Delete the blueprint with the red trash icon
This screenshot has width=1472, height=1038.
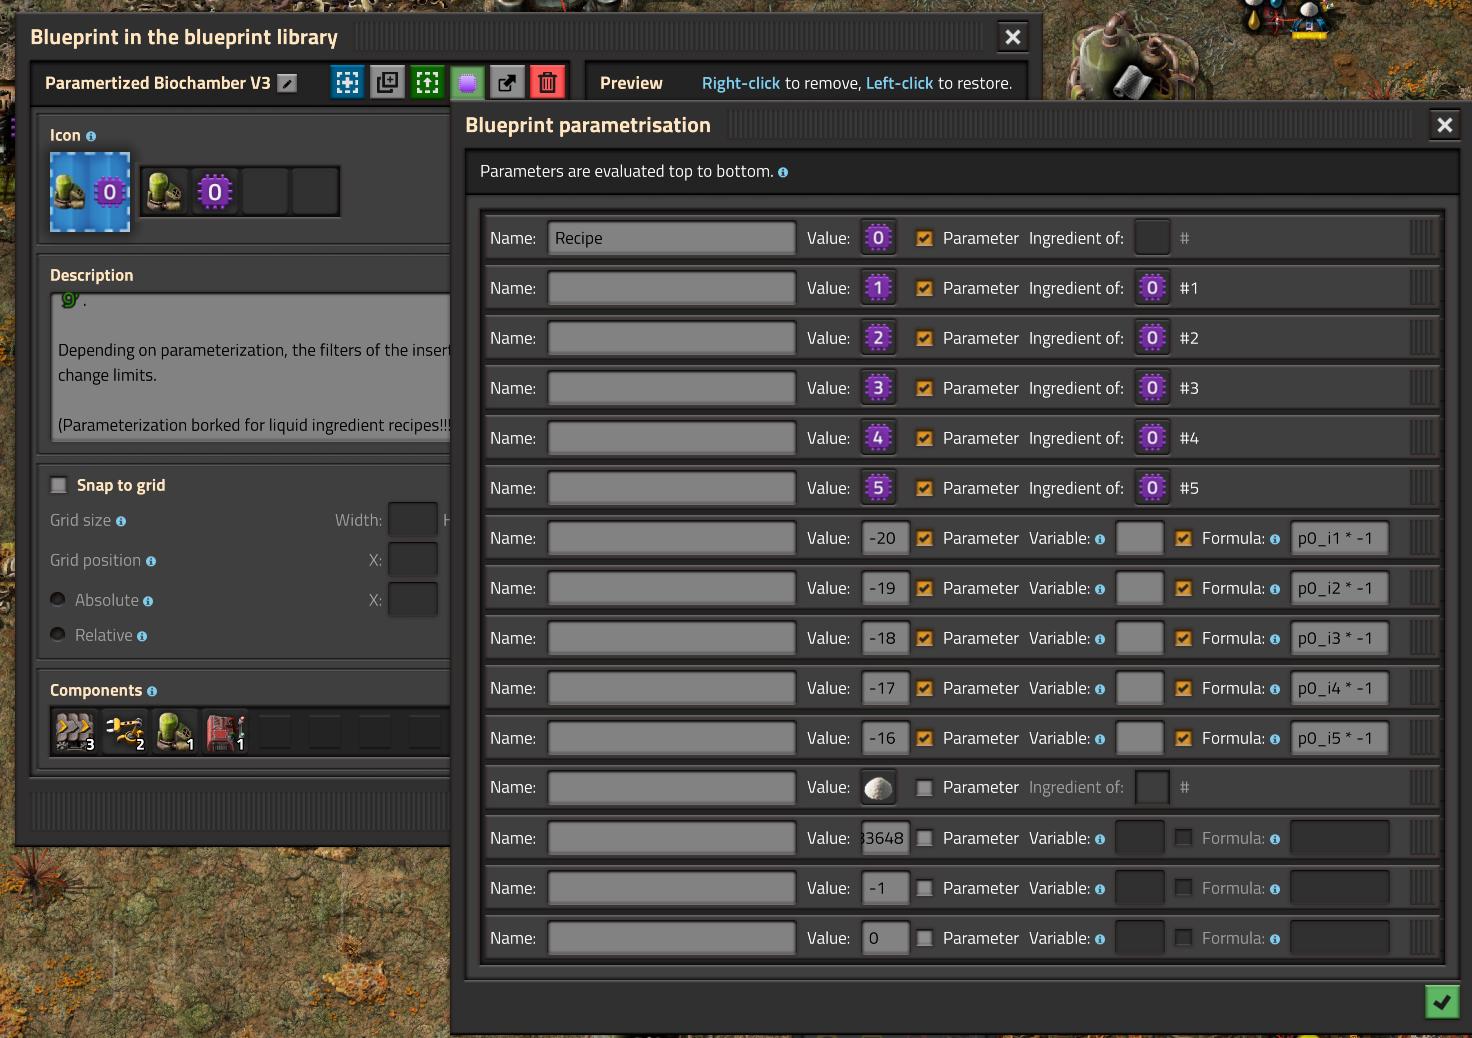click(x=547, y=83)
